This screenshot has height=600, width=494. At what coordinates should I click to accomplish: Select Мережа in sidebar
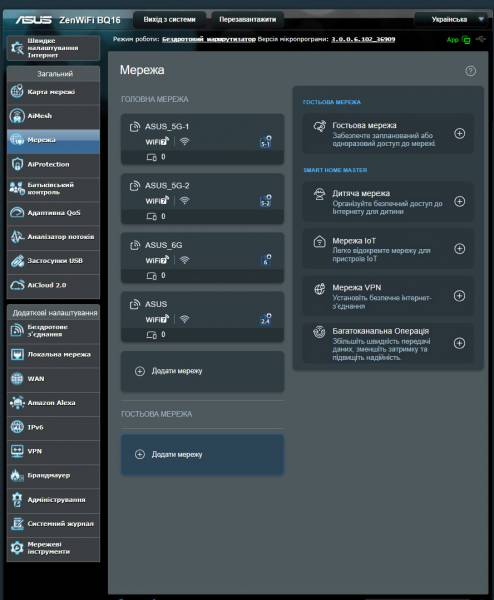(53, 140)
